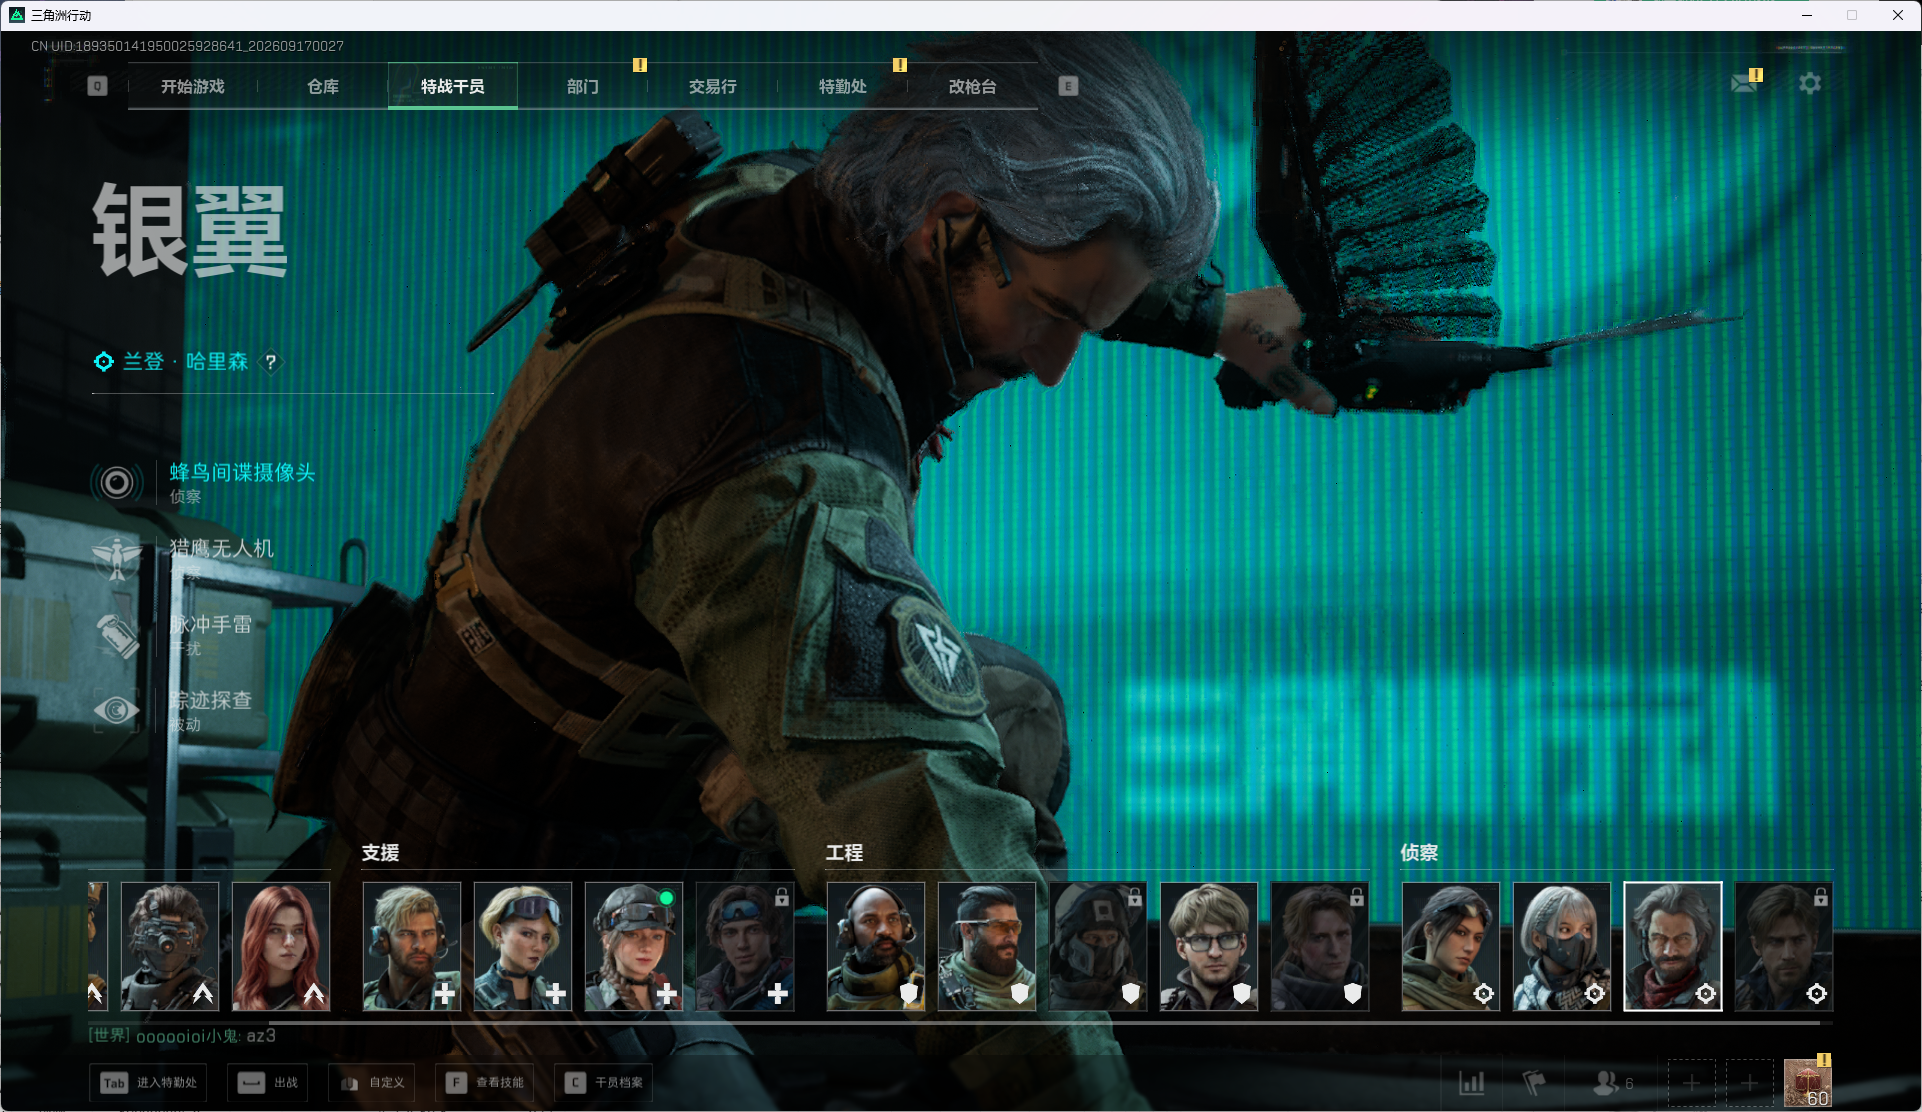
Task: Open the mail inbox envelope icon
Action: click(1745, 82)
